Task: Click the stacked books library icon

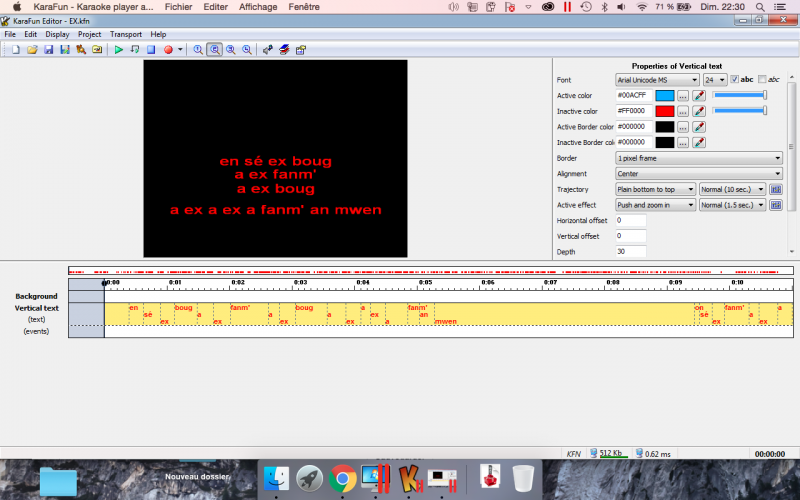Action: pyautogui.click(x=284, y=49)
